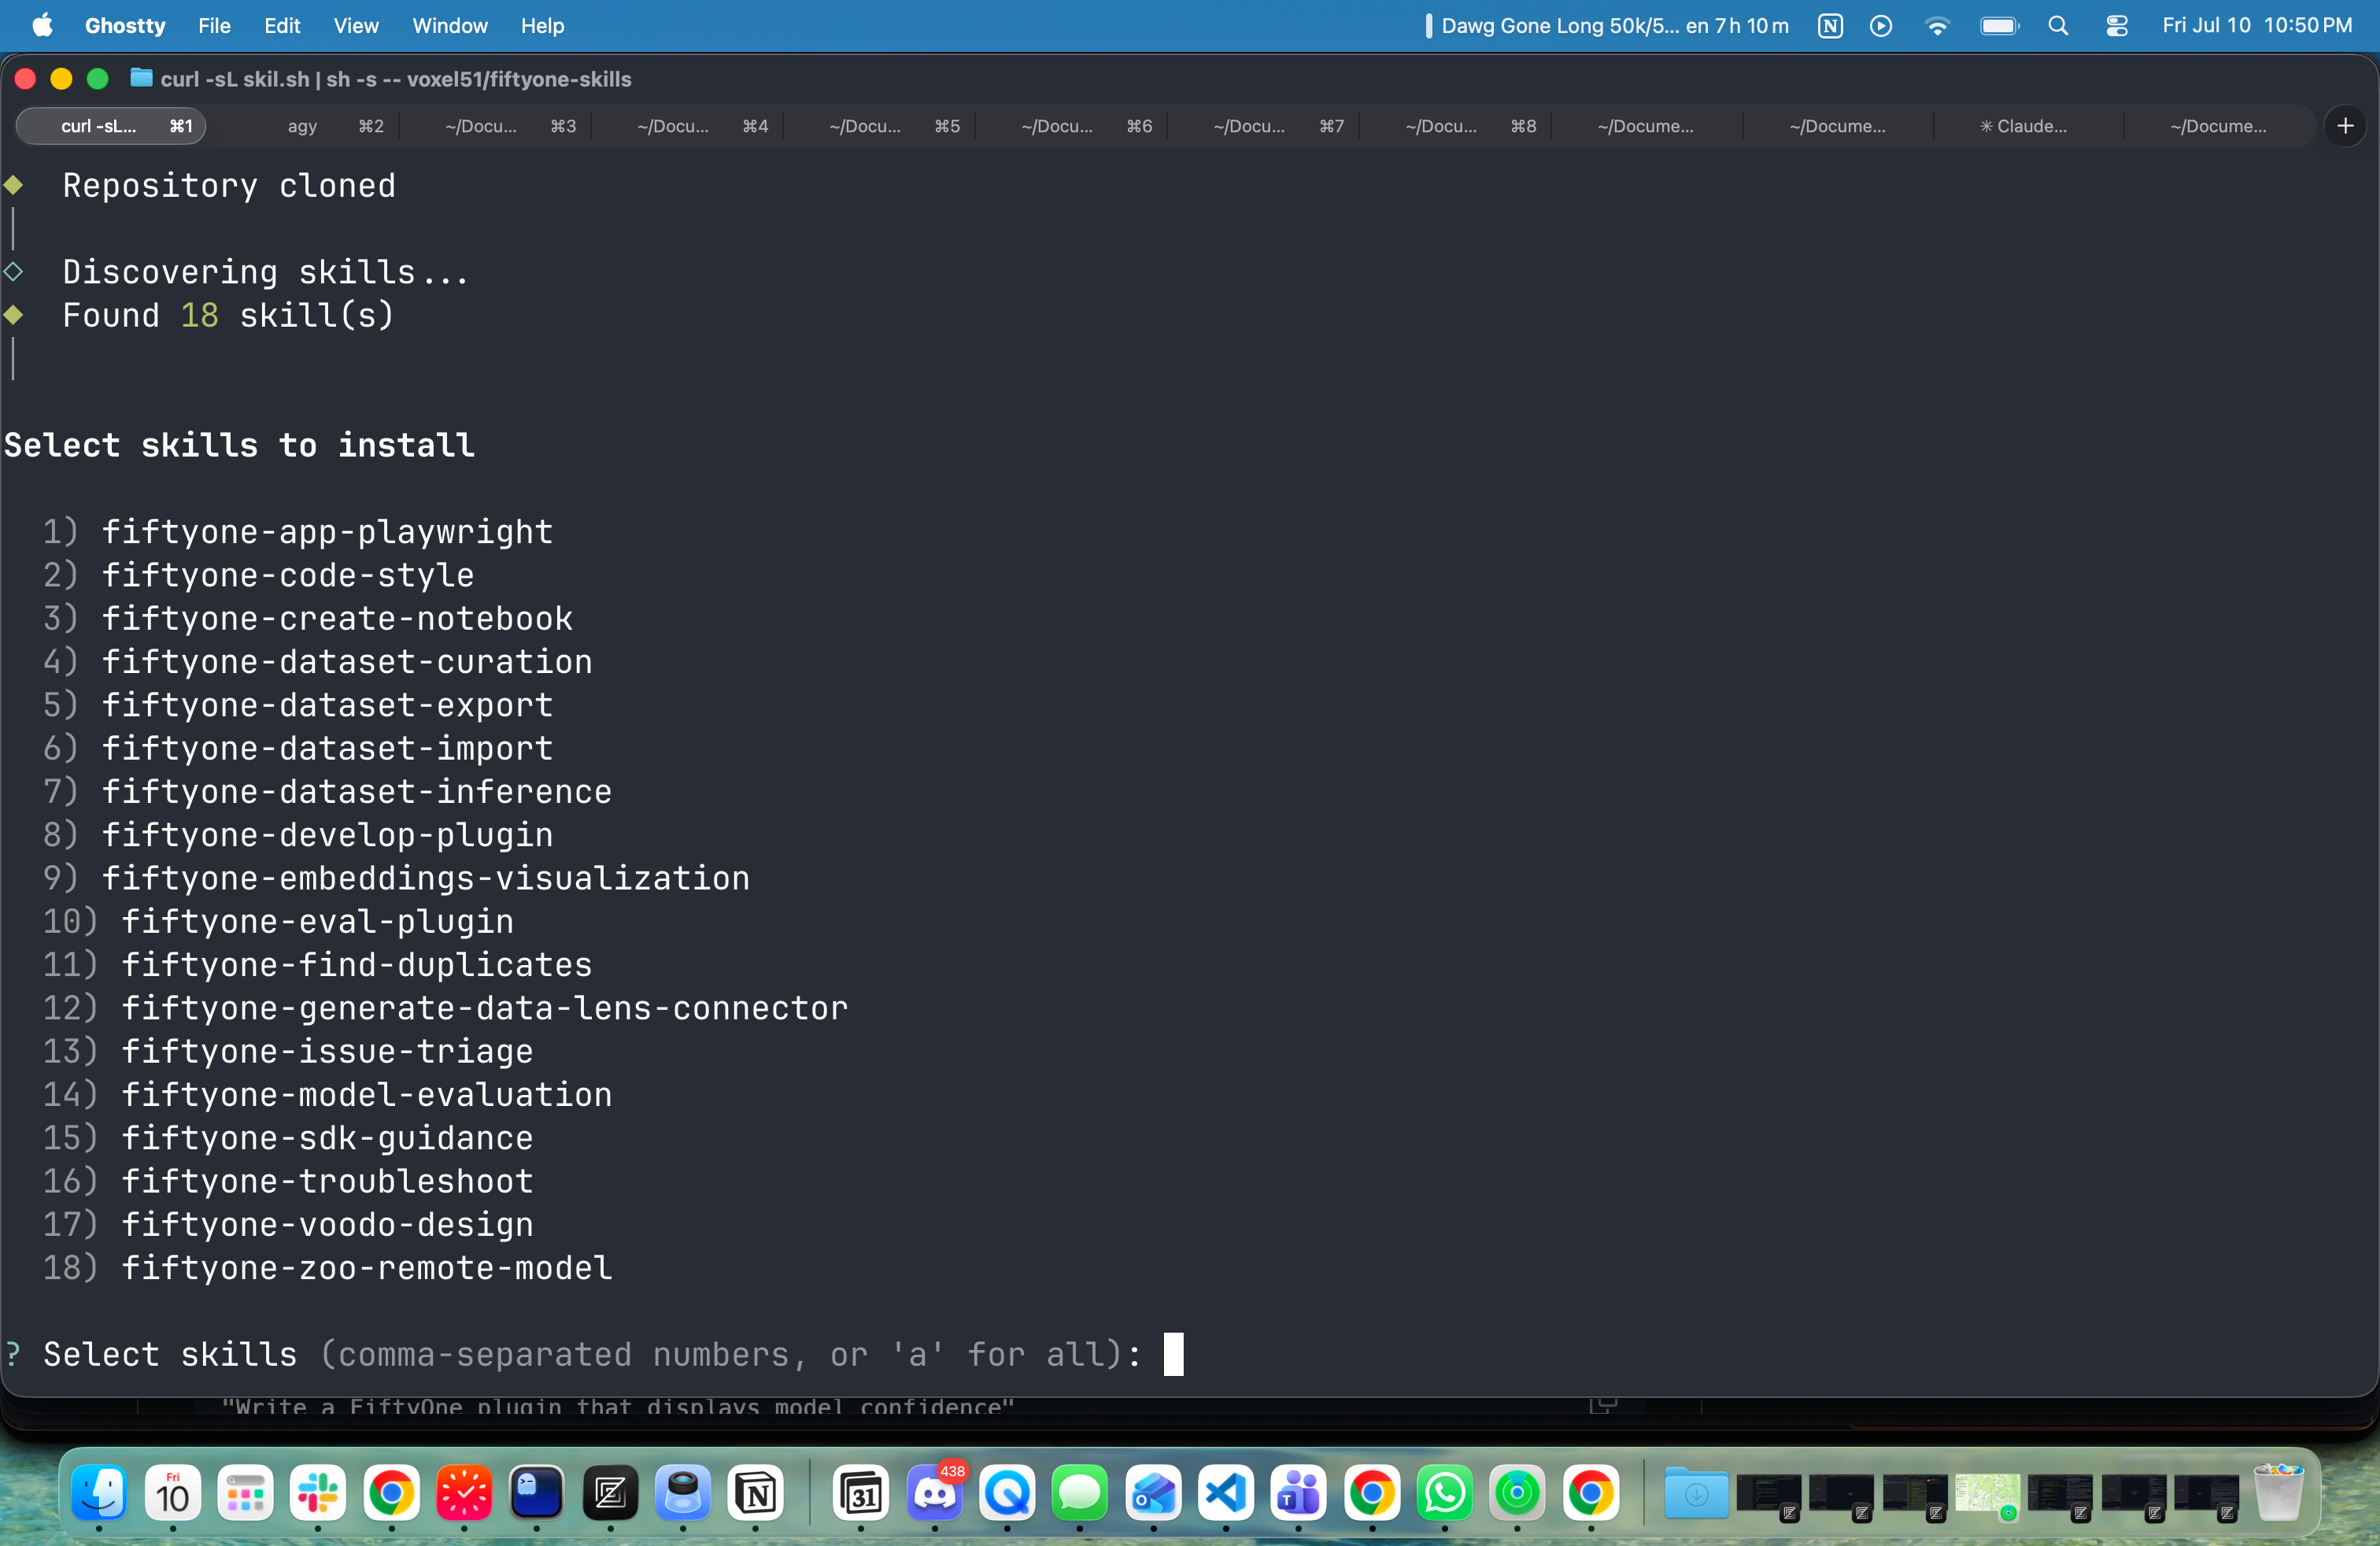The width and height of the screenshot is (2380, 1546).
Task: Click the Select skills to install heading
Action: tap(239, 445)
